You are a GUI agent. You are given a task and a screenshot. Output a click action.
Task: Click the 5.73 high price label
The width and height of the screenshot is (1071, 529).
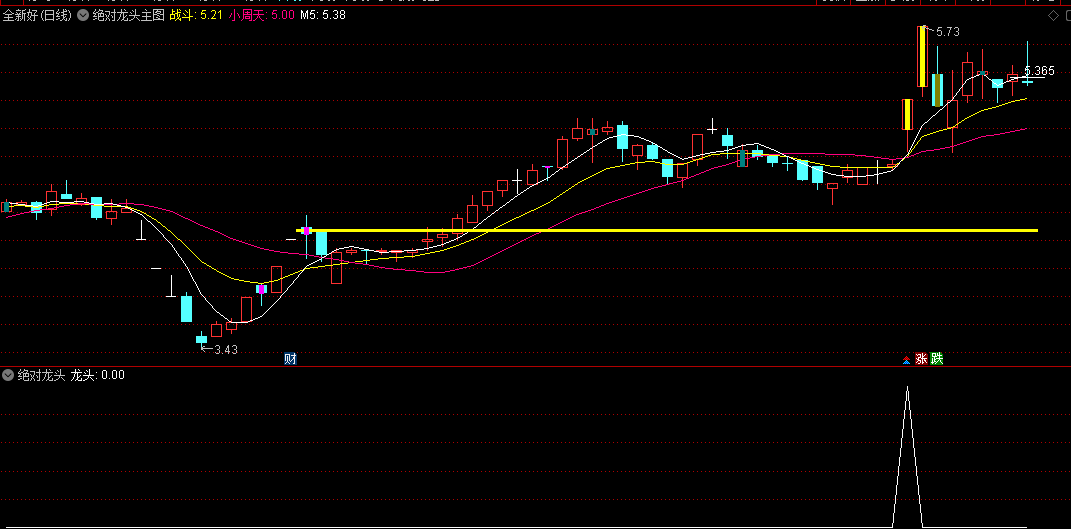948,31
